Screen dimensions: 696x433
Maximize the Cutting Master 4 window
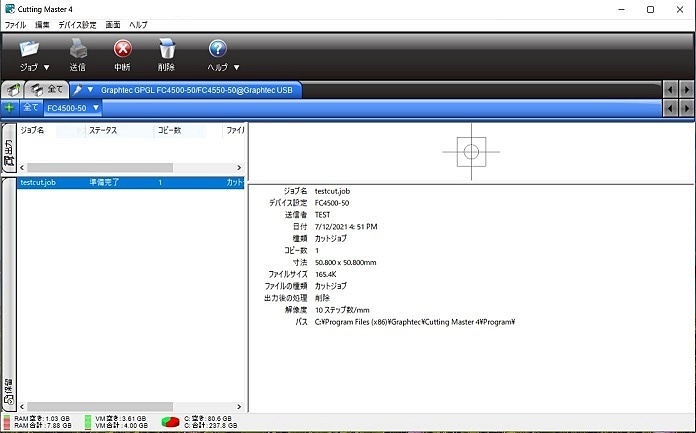click(x=650, y=9)
